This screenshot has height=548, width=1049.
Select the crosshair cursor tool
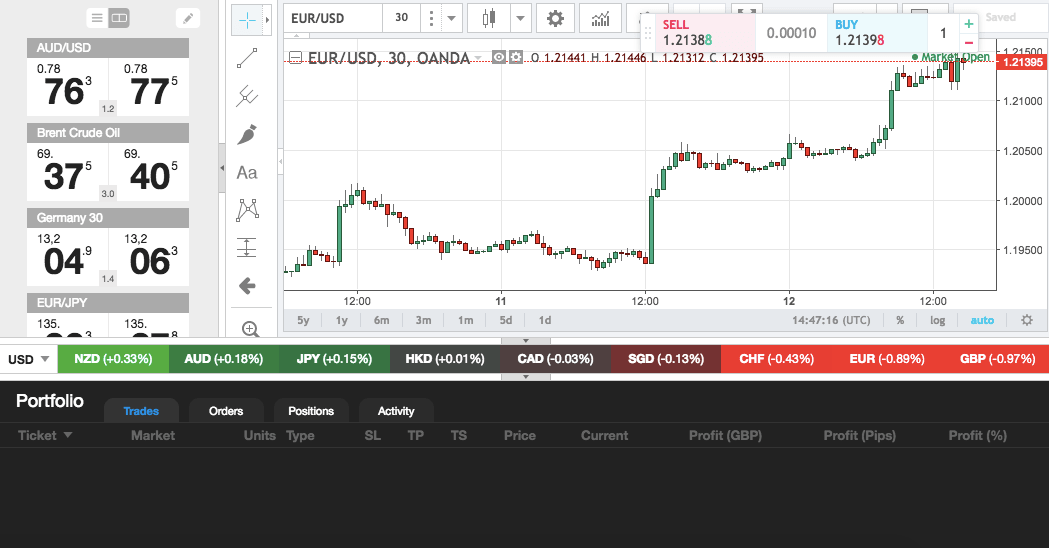[247, 20]
